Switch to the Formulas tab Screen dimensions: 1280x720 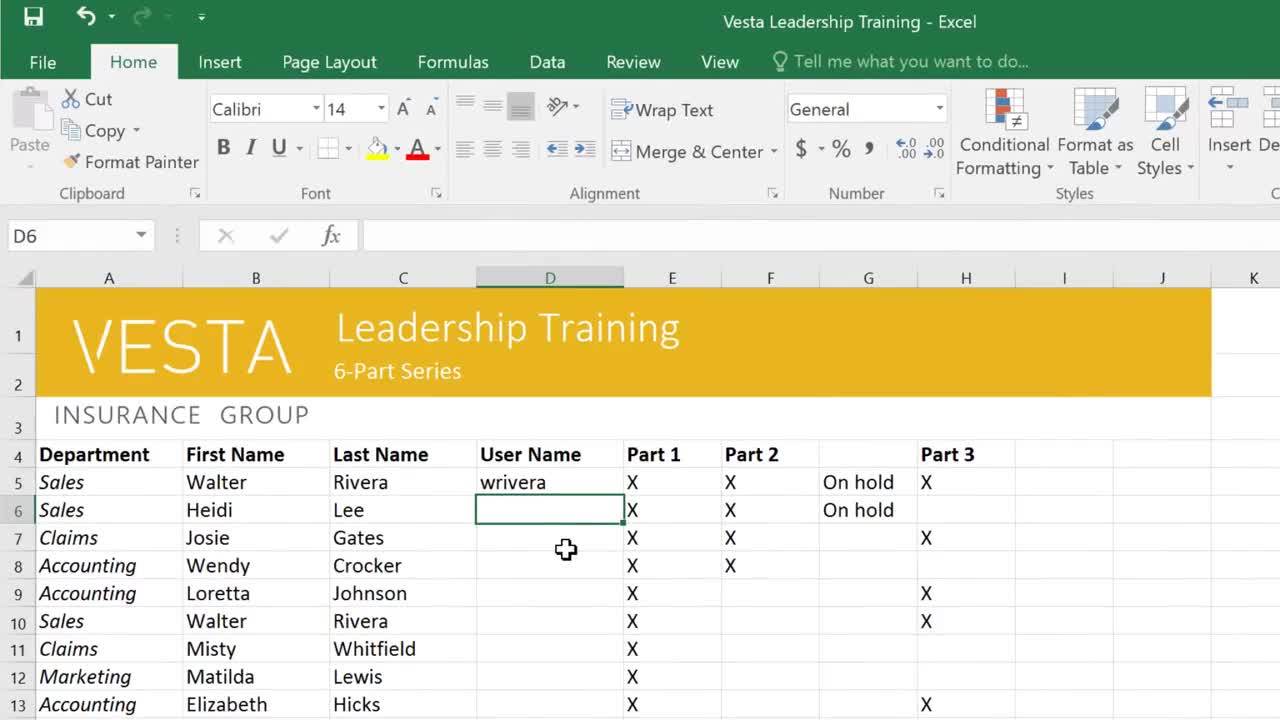(453, 62)
